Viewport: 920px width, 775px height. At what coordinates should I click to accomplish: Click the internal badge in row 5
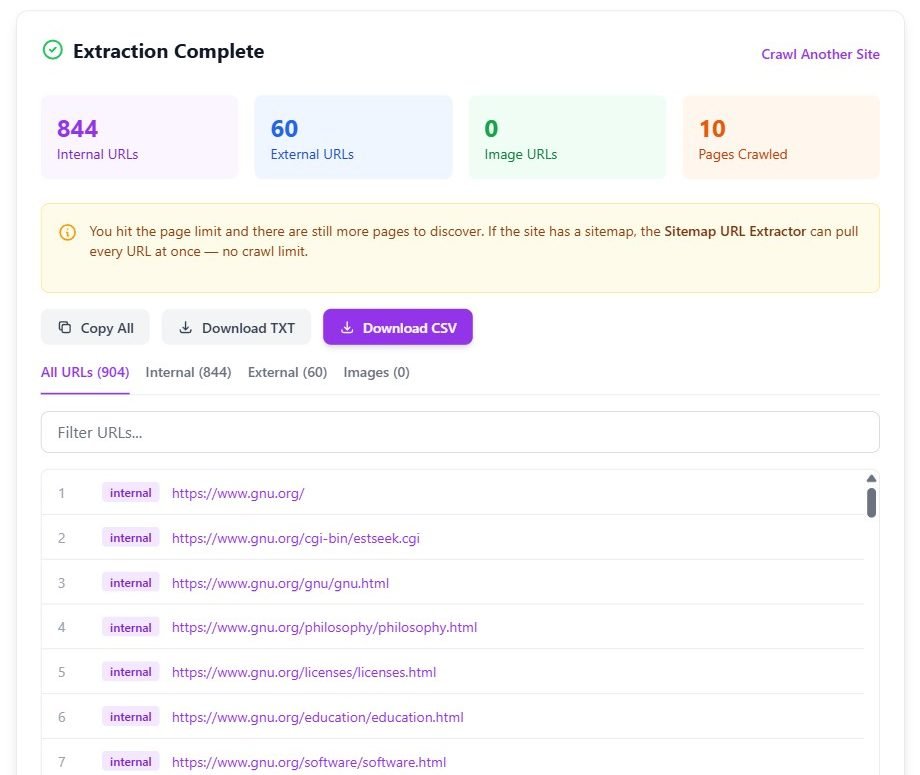[x=130, y=672]
